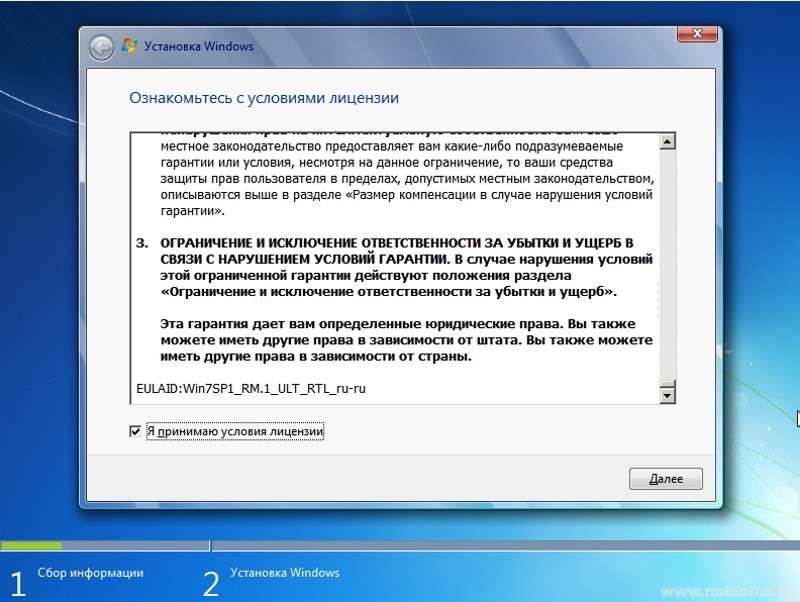
Task: Click the word гарантии». ending the paragraph
Action: [x=192, y=211]
